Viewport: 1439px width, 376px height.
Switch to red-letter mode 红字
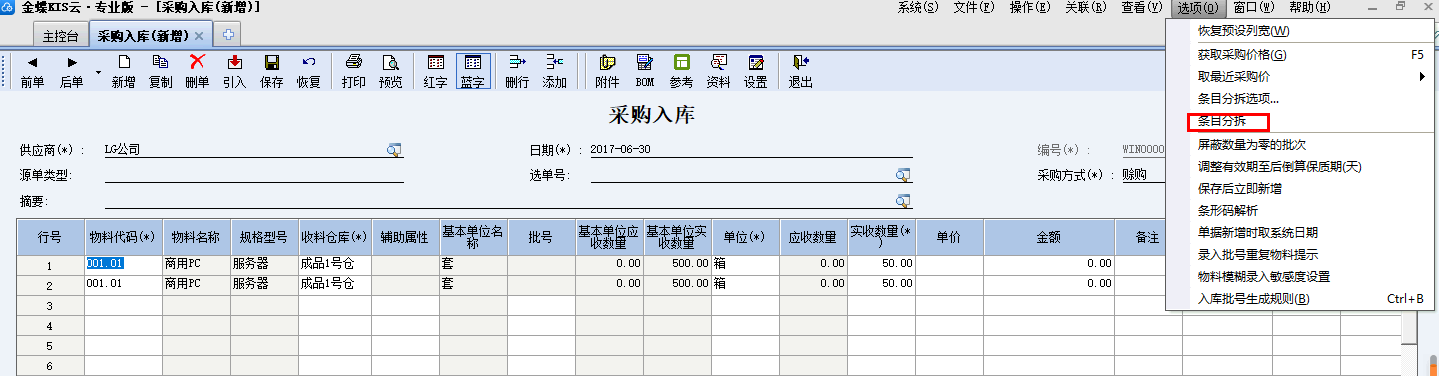tap(435, 72)
